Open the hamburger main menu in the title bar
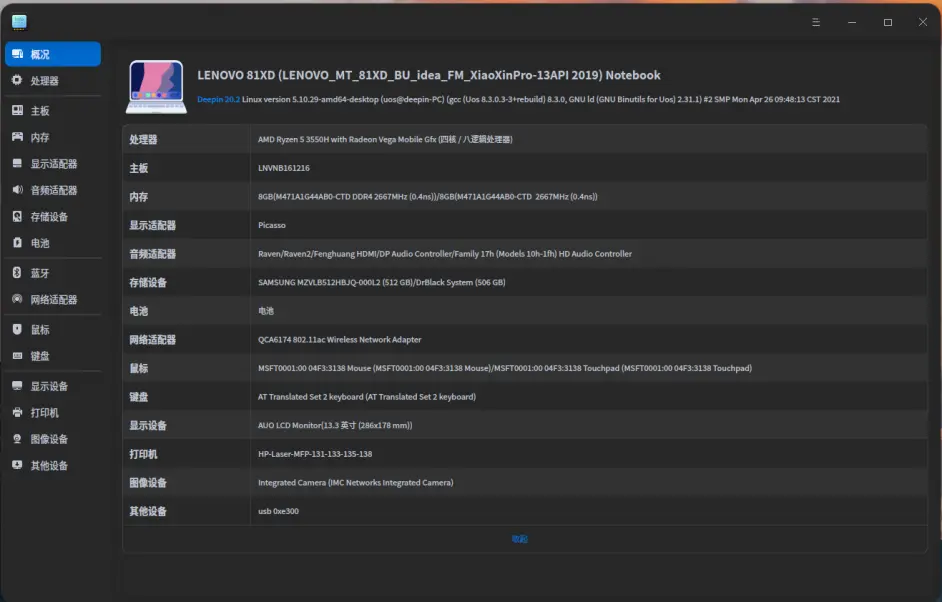This screenshot has height=602, width=942. click(x=816, y=22)
